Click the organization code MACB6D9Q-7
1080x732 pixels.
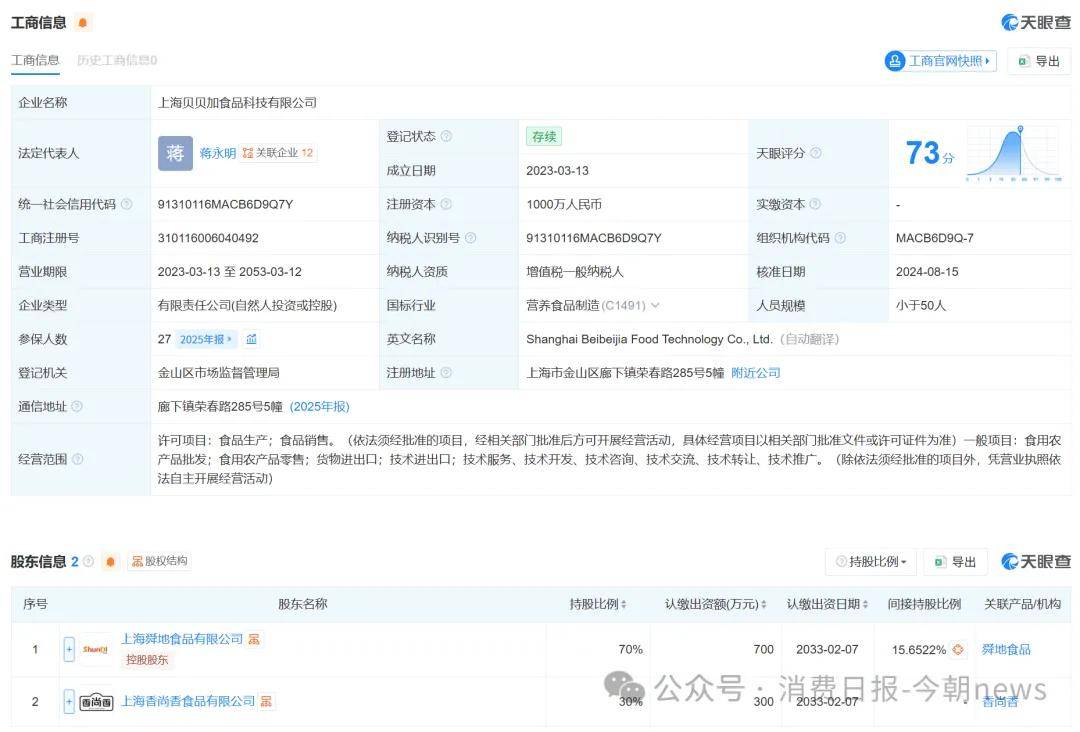[935, 238]
